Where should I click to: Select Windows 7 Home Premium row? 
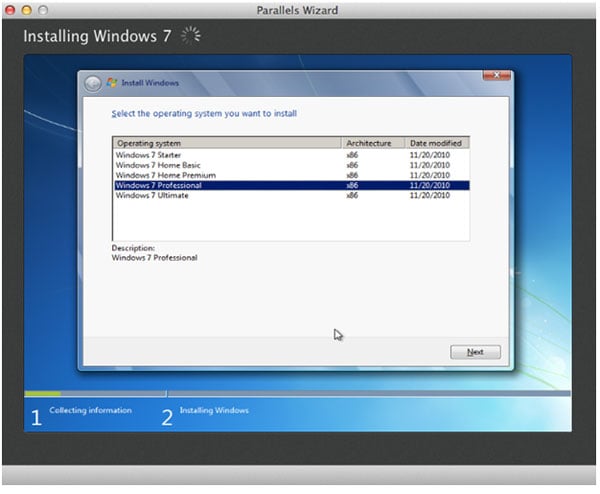pyautogui.click(x=292, y=175)
